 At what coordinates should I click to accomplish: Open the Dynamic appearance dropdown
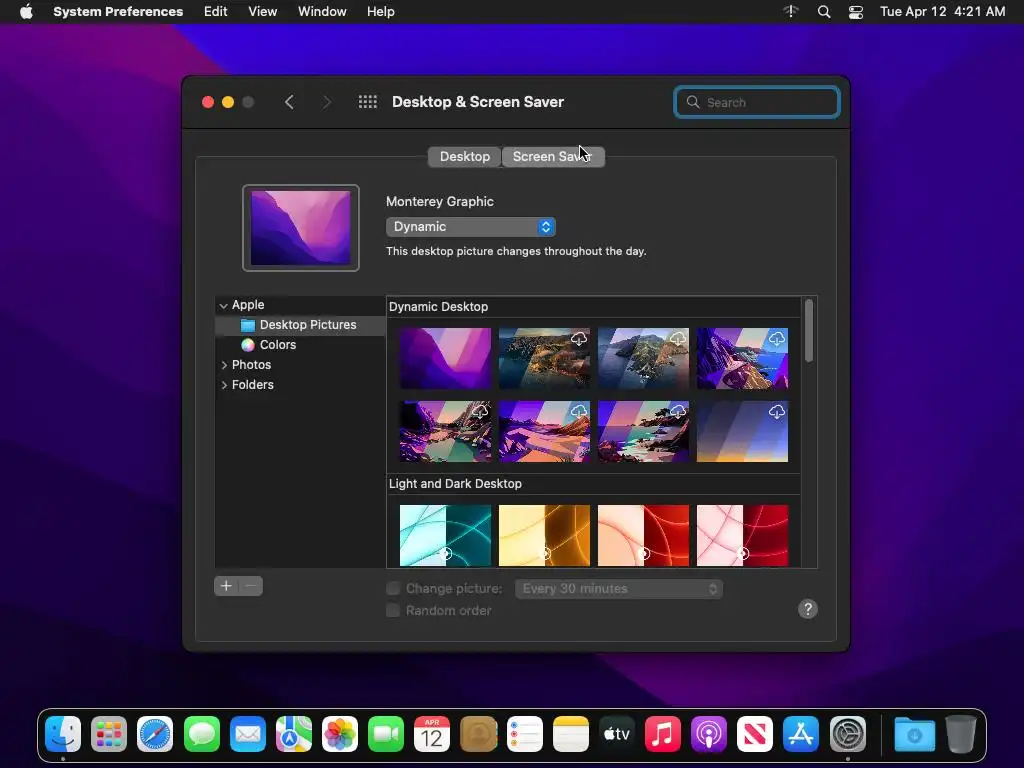click(471, 227)
